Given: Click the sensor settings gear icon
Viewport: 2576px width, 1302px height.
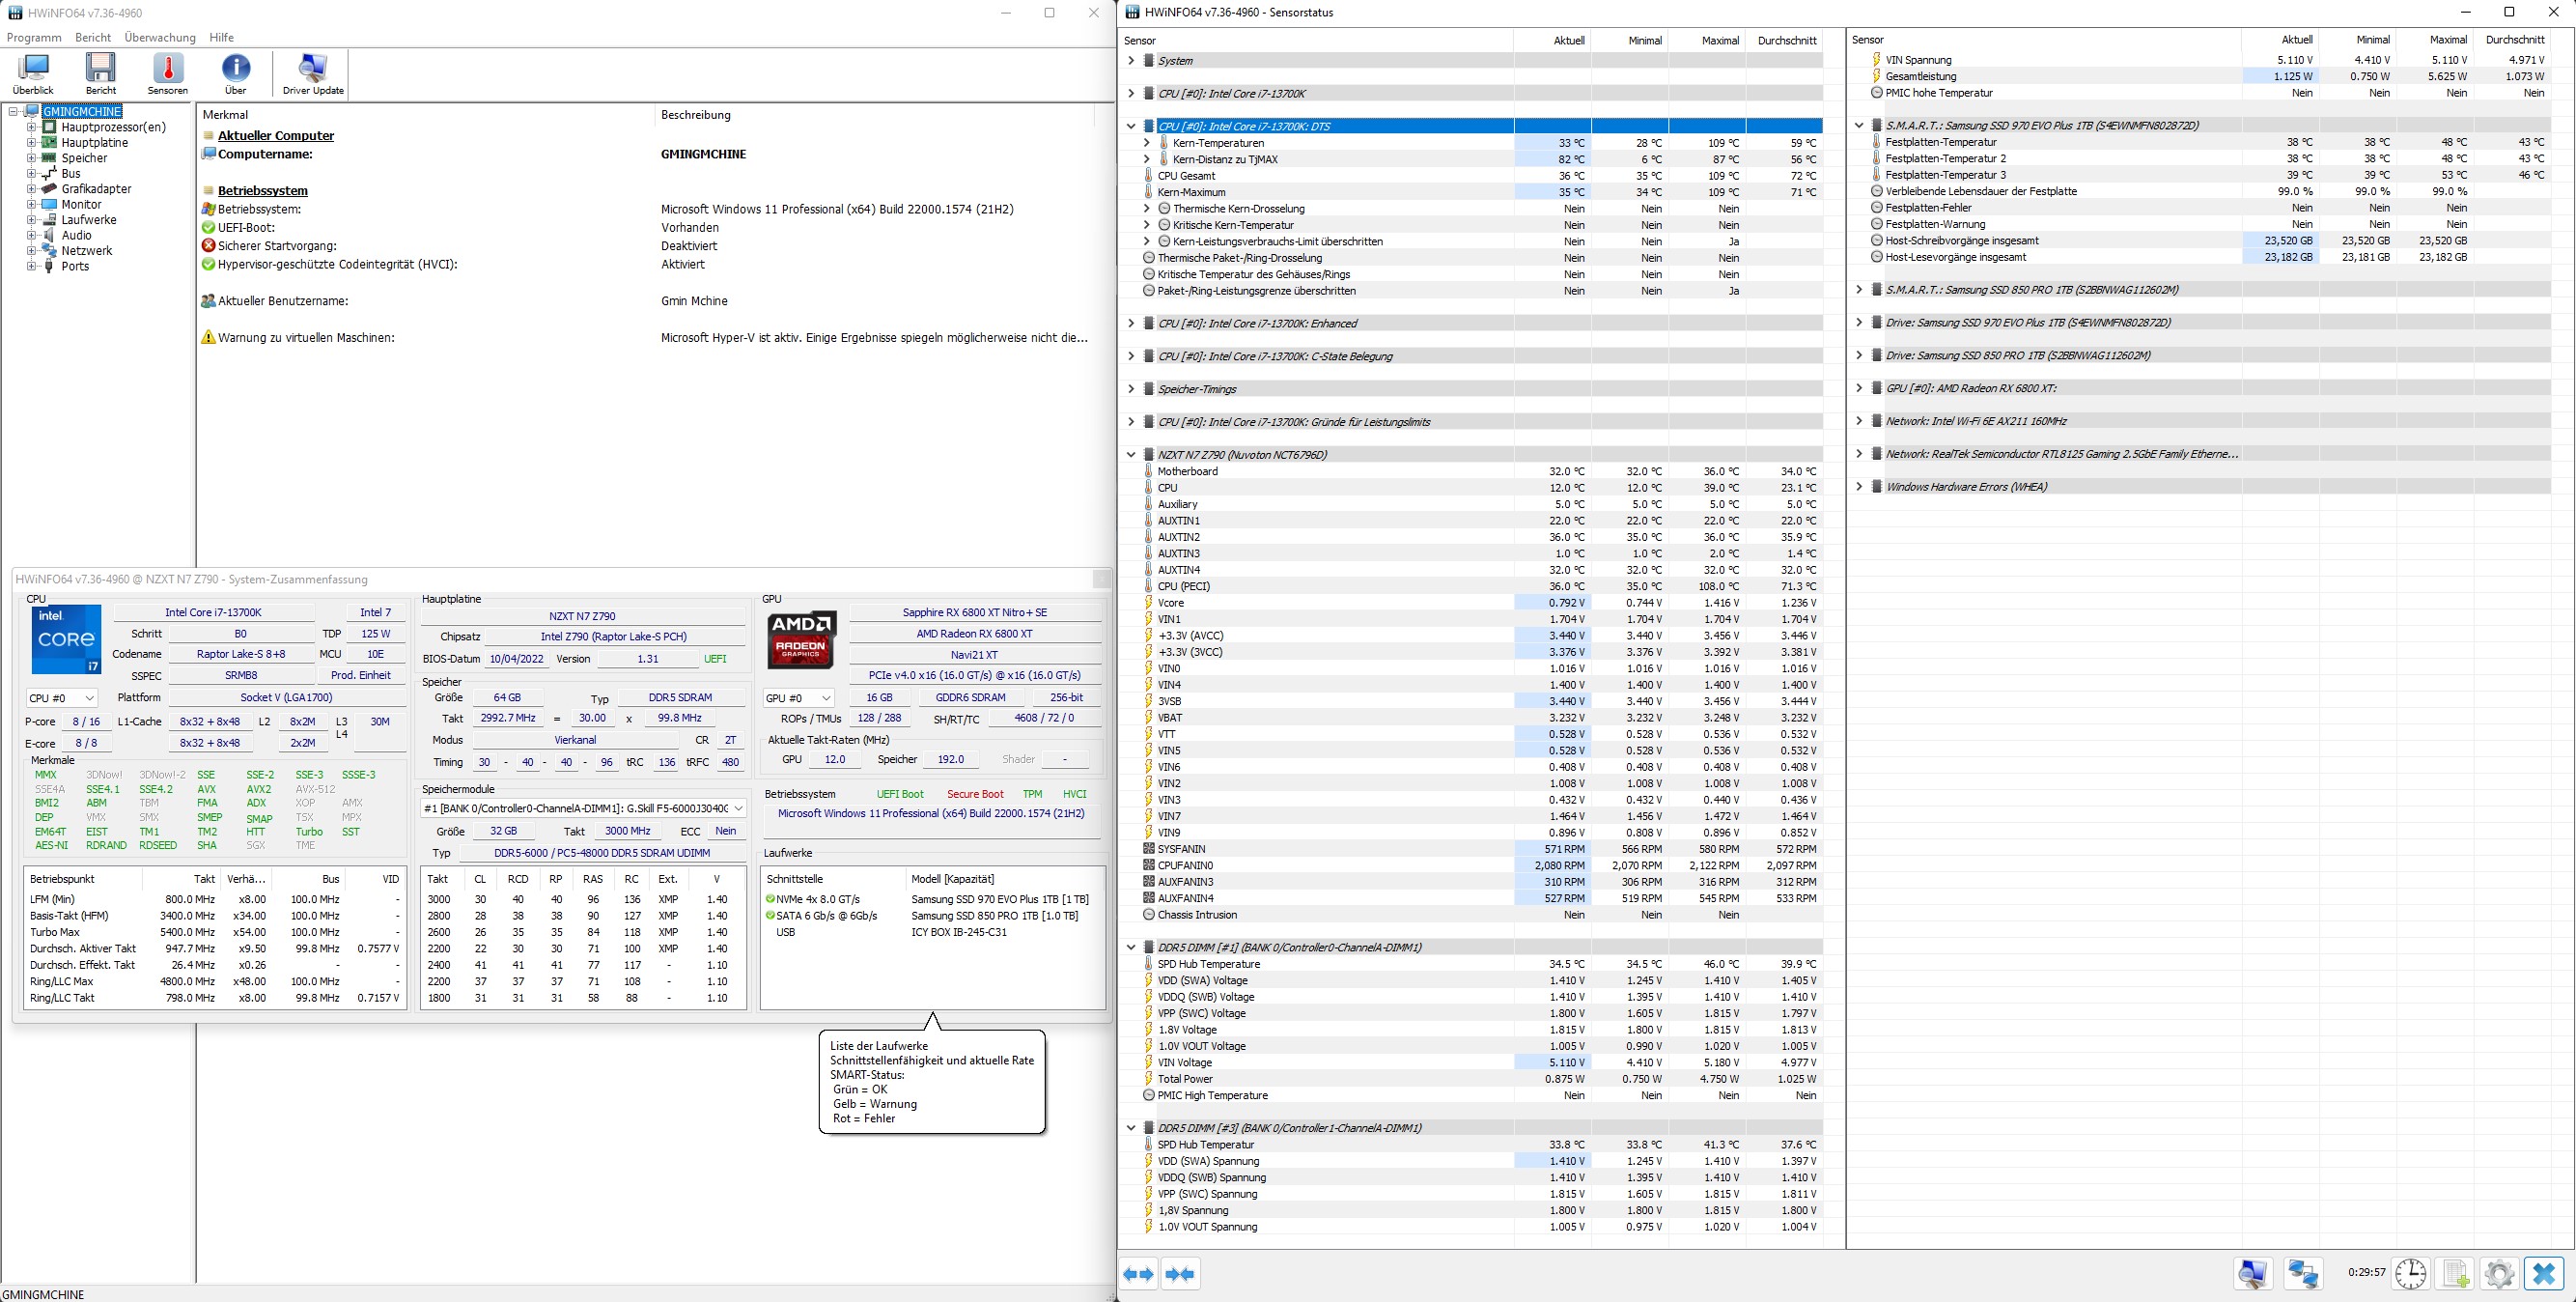Looking at the screenshot, I should [2498, 1273].
